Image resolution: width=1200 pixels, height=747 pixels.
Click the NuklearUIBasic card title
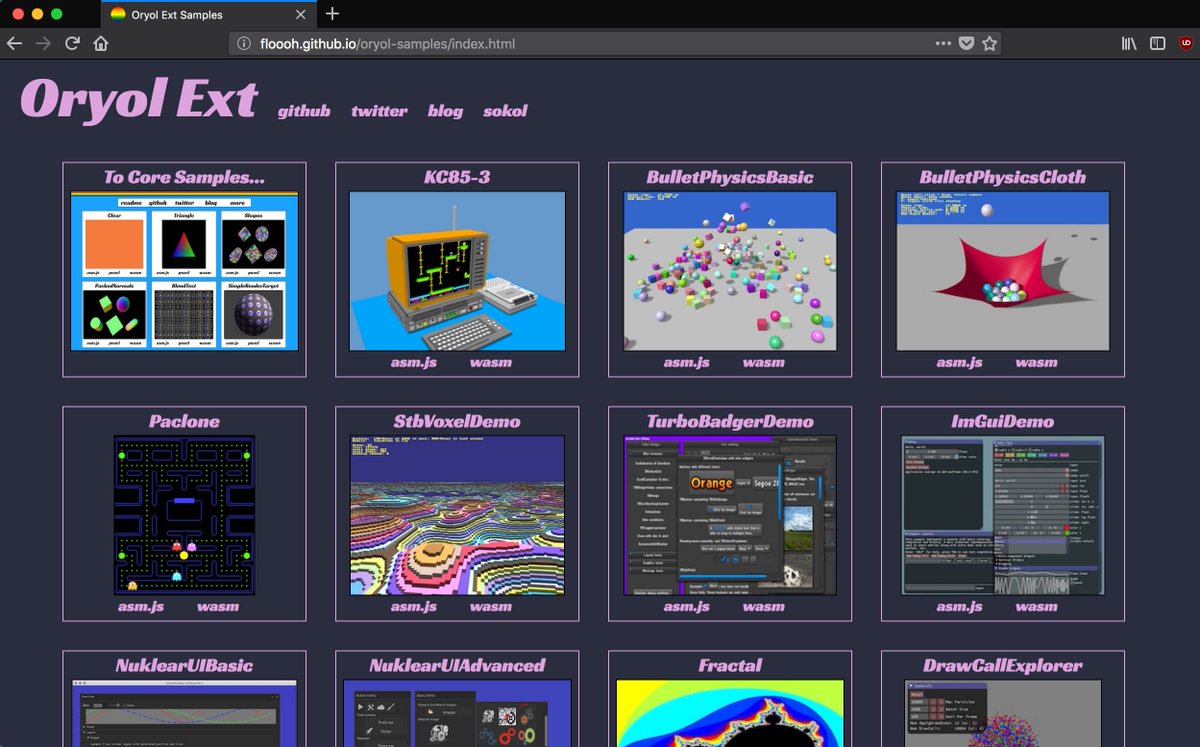[184, 665]
